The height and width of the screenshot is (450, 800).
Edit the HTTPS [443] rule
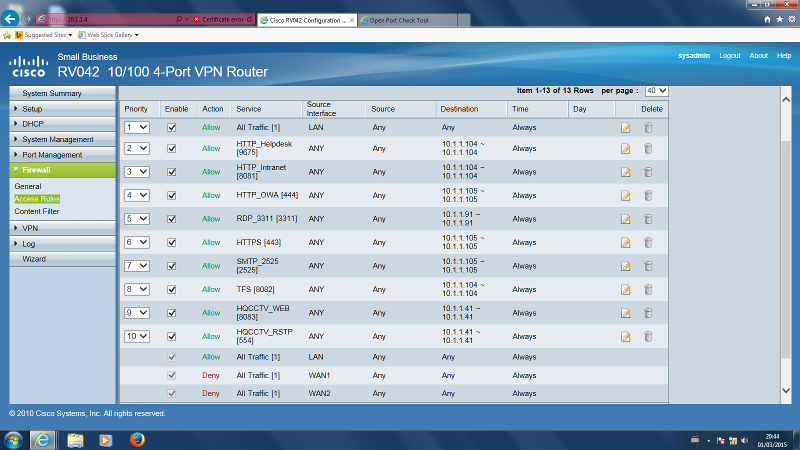626,242
